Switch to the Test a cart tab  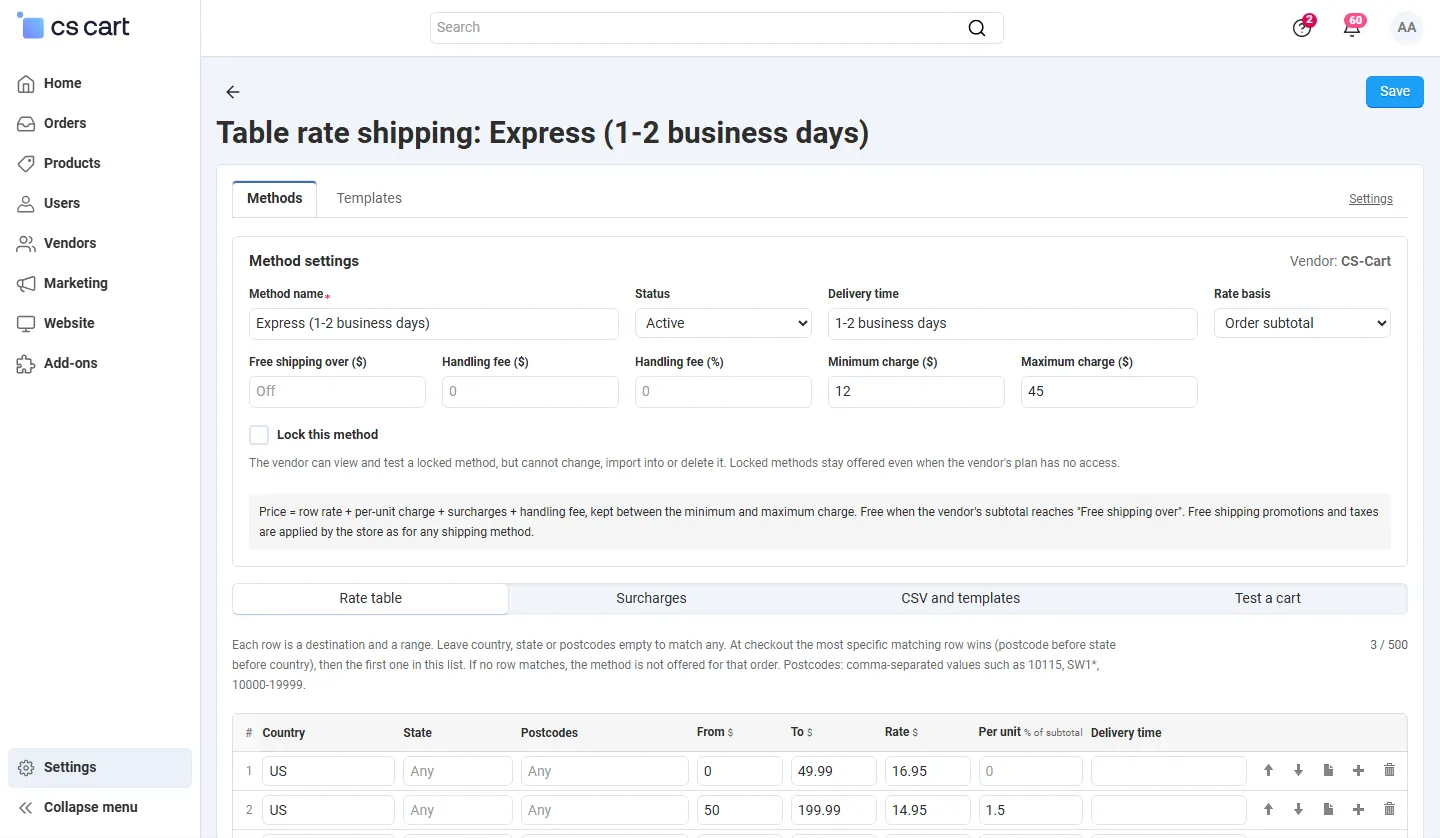[x=1267, y=598]
